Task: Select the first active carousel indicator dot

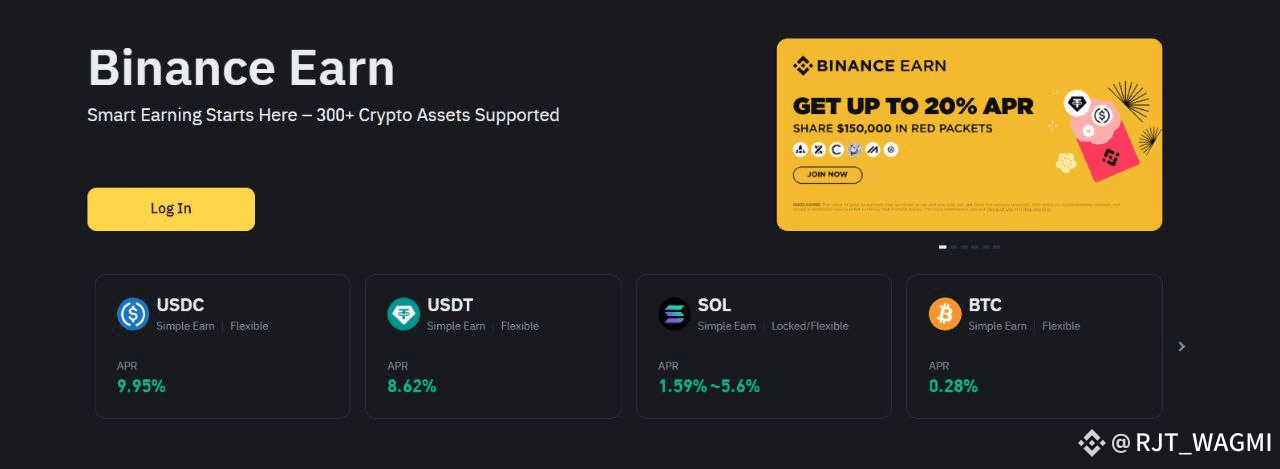Action: click(x=942, y=246)
